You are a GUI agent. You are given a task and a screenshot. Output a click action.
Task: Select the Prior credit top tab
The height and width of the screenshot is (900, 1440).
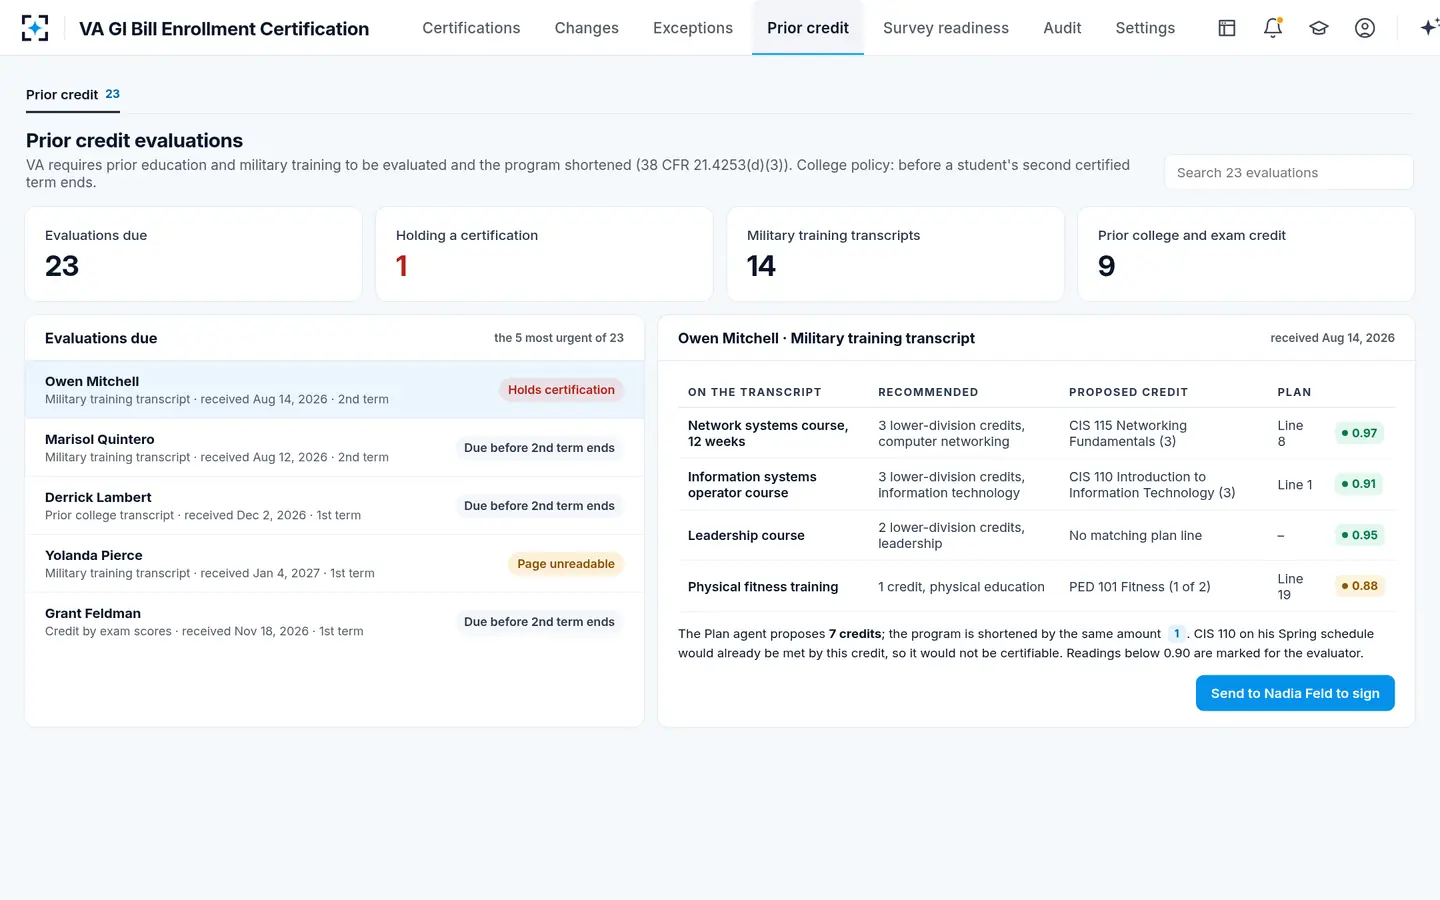coord(808,28)
